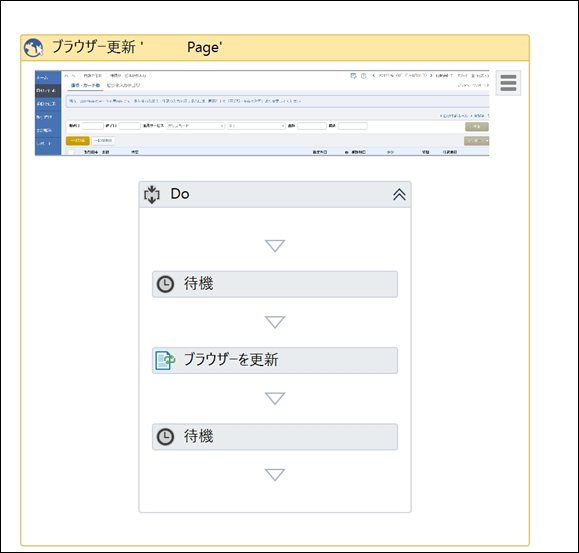The height and width of the screenshot is (553, 579).
Task: Select the 待機 activity above ブラウザーを更新
Action: pos(275,284)
